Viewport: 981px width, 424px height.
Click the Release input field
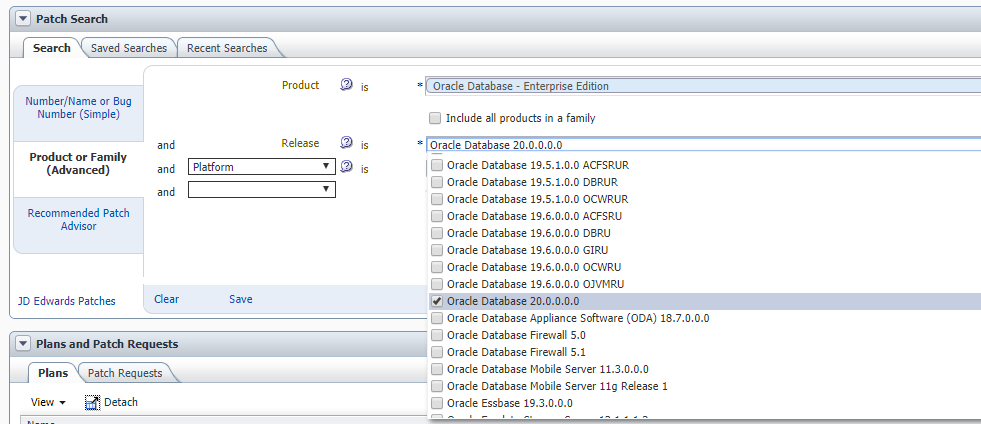pyautogui.click(x=703, y=145)
